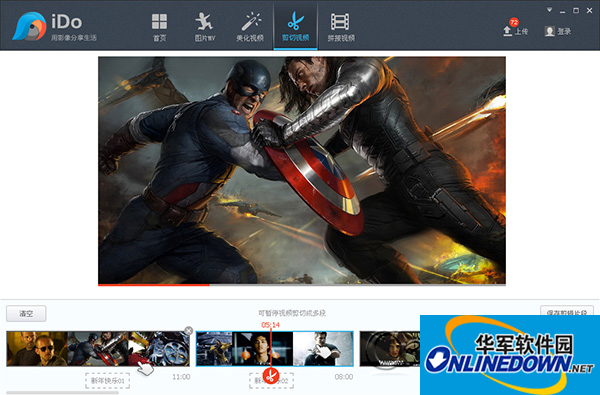Close the iDo window
This screenshot has width=600, height=395.
click(x=589, y=10)
